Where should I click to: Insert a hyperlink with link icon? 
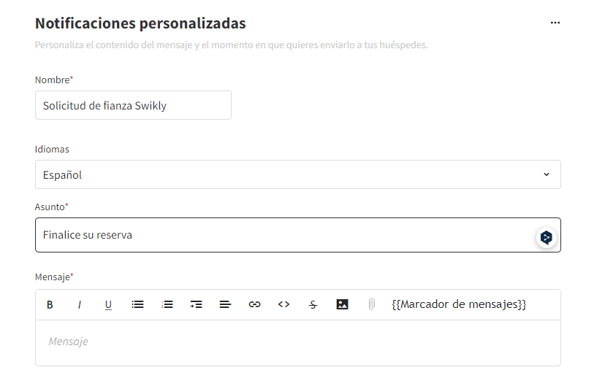coord(255,304)
